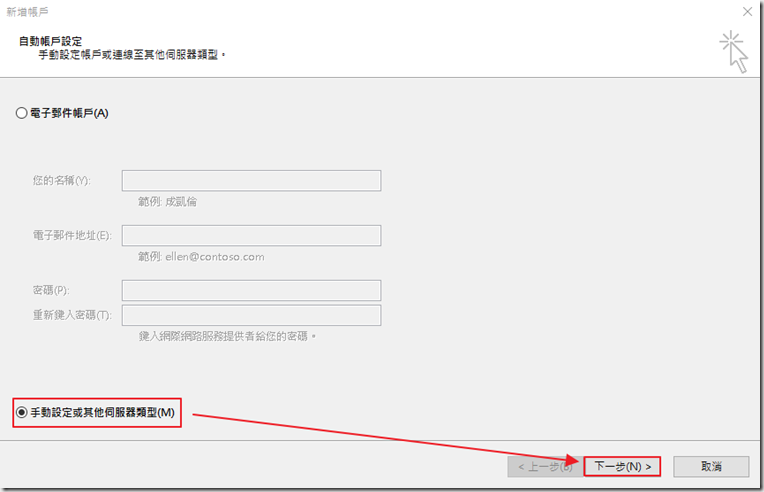Image resolution: width=764 pixels, height=492 pixels.
Task: Select the 手動設定或其他伺服器類型(M) radio option
Action: 22,412
